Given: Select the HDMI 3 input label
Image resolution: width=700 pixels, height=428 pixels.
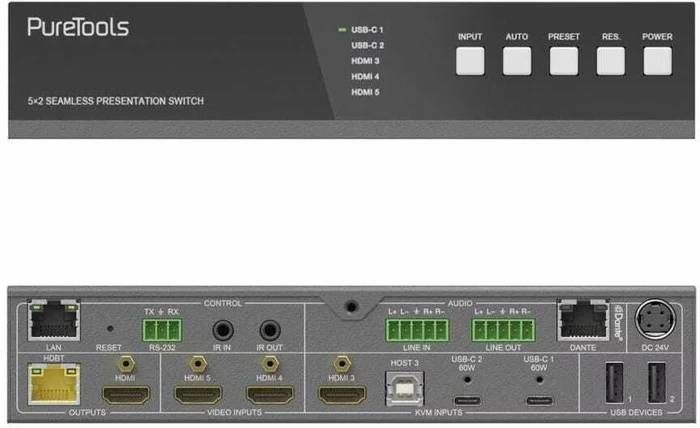Looking at the screenshot, I should 365,61.
